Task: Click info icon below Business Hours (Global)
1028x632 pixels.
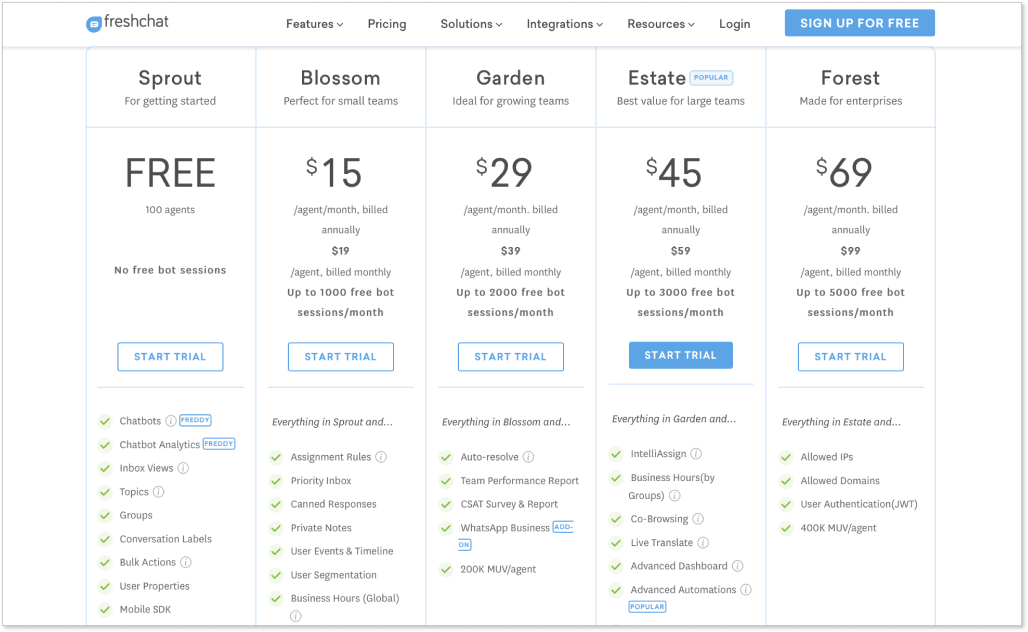Action: point(296,616)
